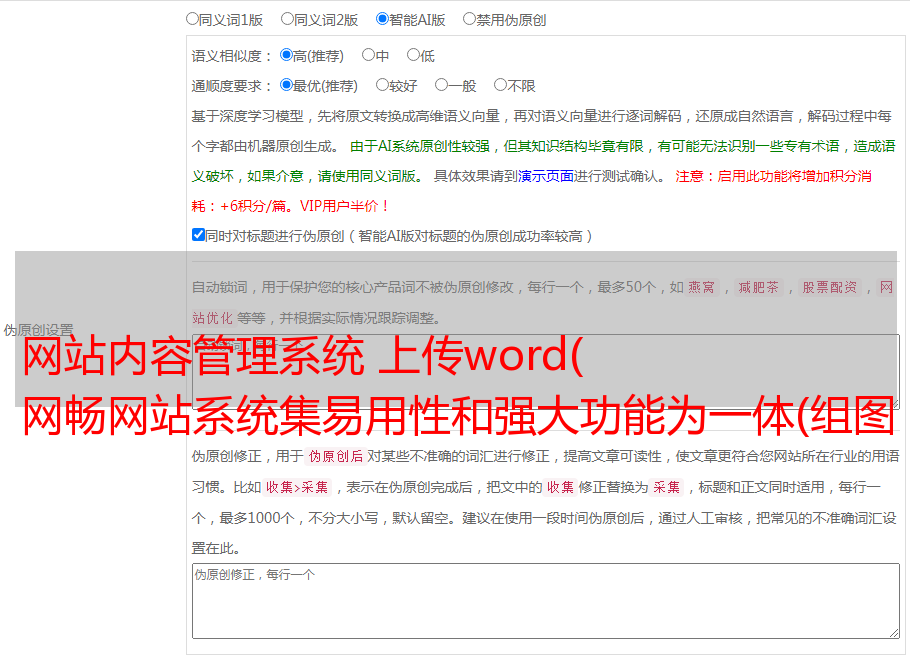Set 语义相似度 to 中

click(368, 55)
